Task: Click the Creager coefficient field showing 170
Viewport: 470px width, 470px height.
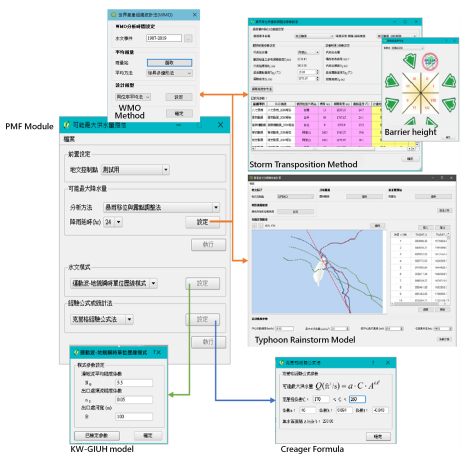Action: coord(321,399)
